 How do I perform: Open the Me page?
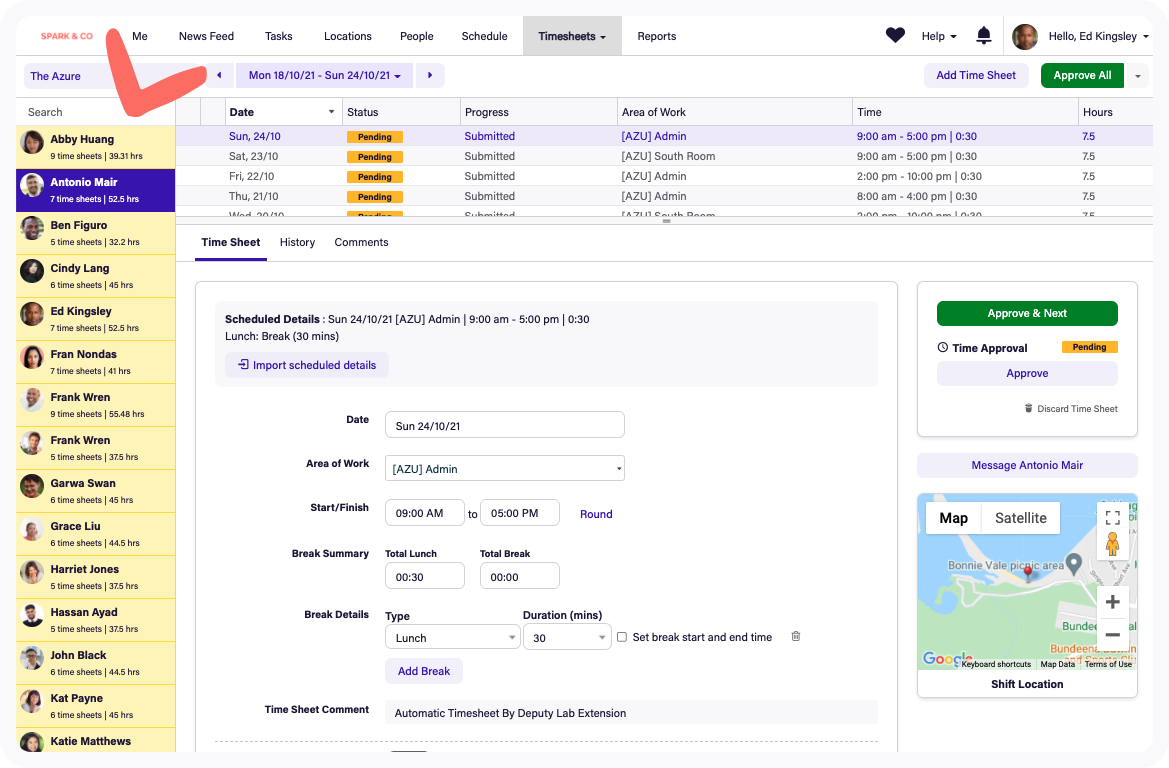pyautogui.click(x=139, y=36)
